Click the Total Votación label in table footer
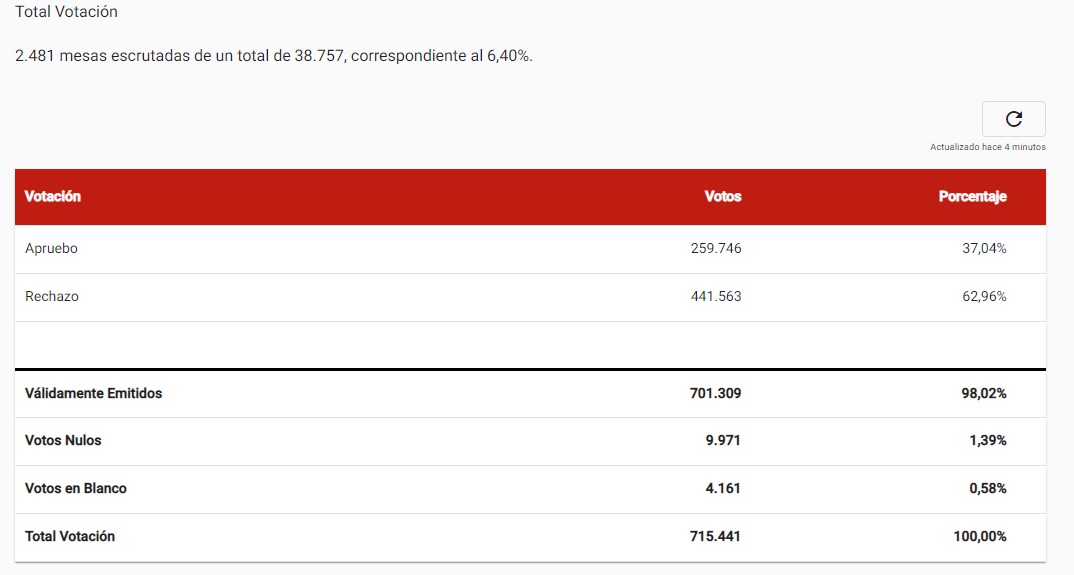This screenshot has height=575, width=1074. point(70,537)
